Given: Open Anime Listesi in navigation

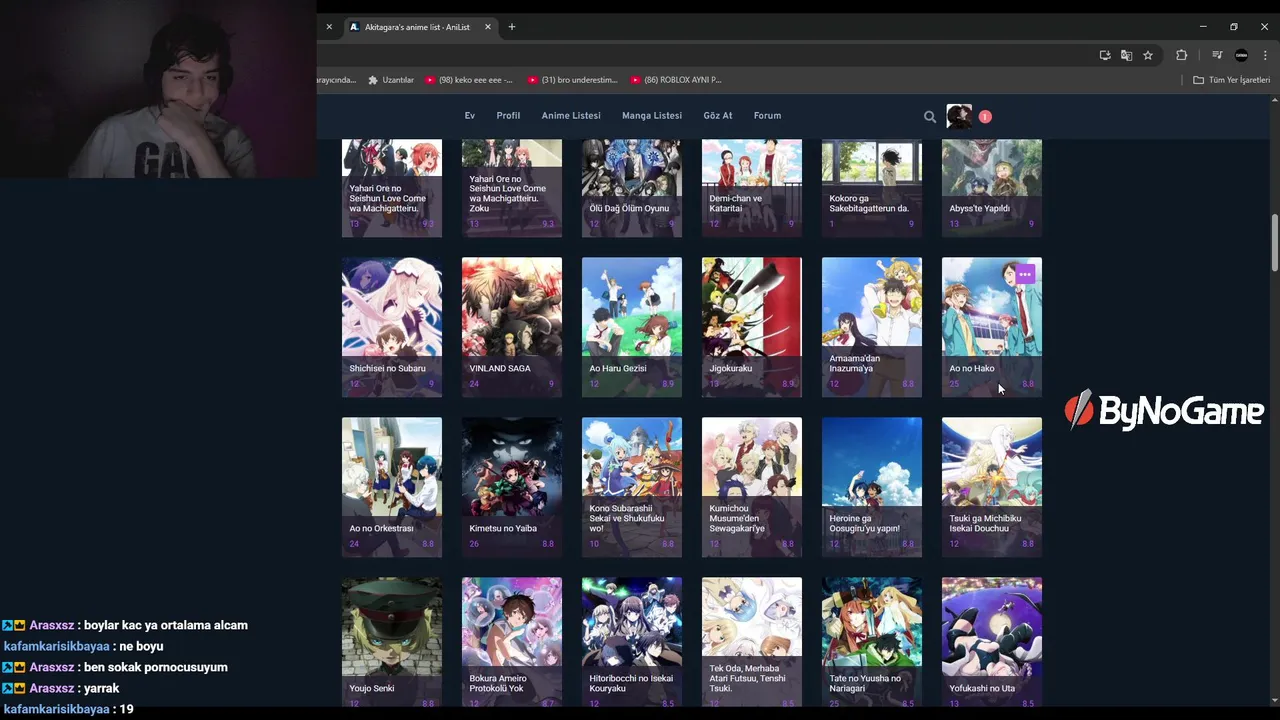Looking at the screenshot, I should (571, 116).
